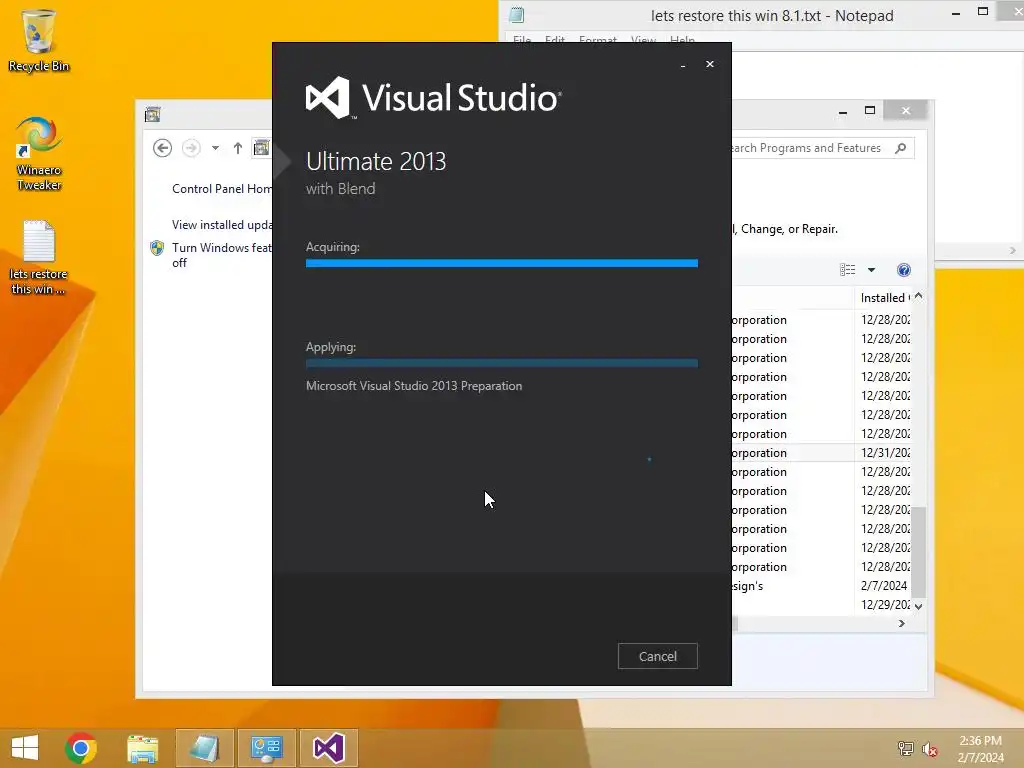Open the Windows Start button

(25, 748)
